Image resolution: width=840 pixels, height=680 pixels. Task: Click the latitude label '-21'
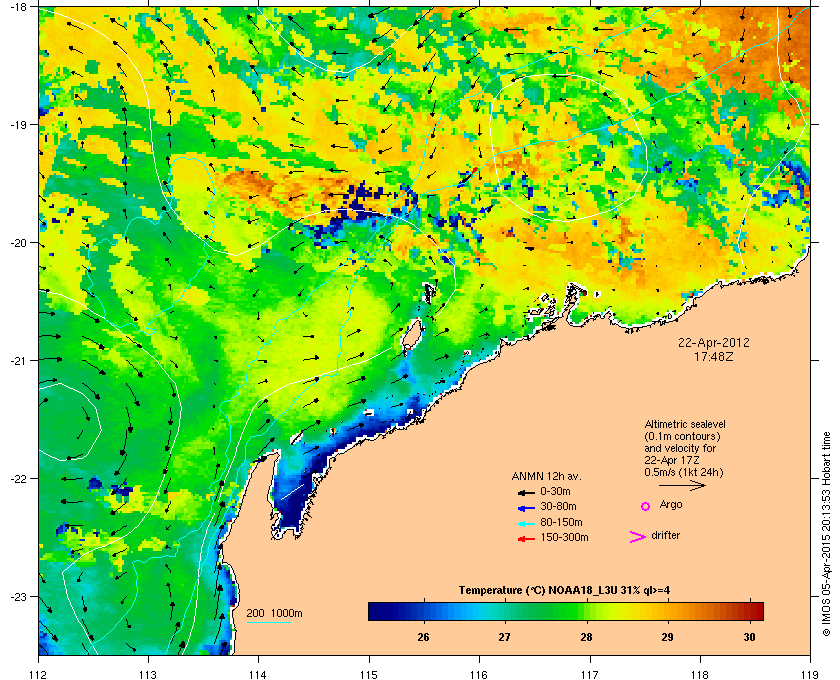18,361
